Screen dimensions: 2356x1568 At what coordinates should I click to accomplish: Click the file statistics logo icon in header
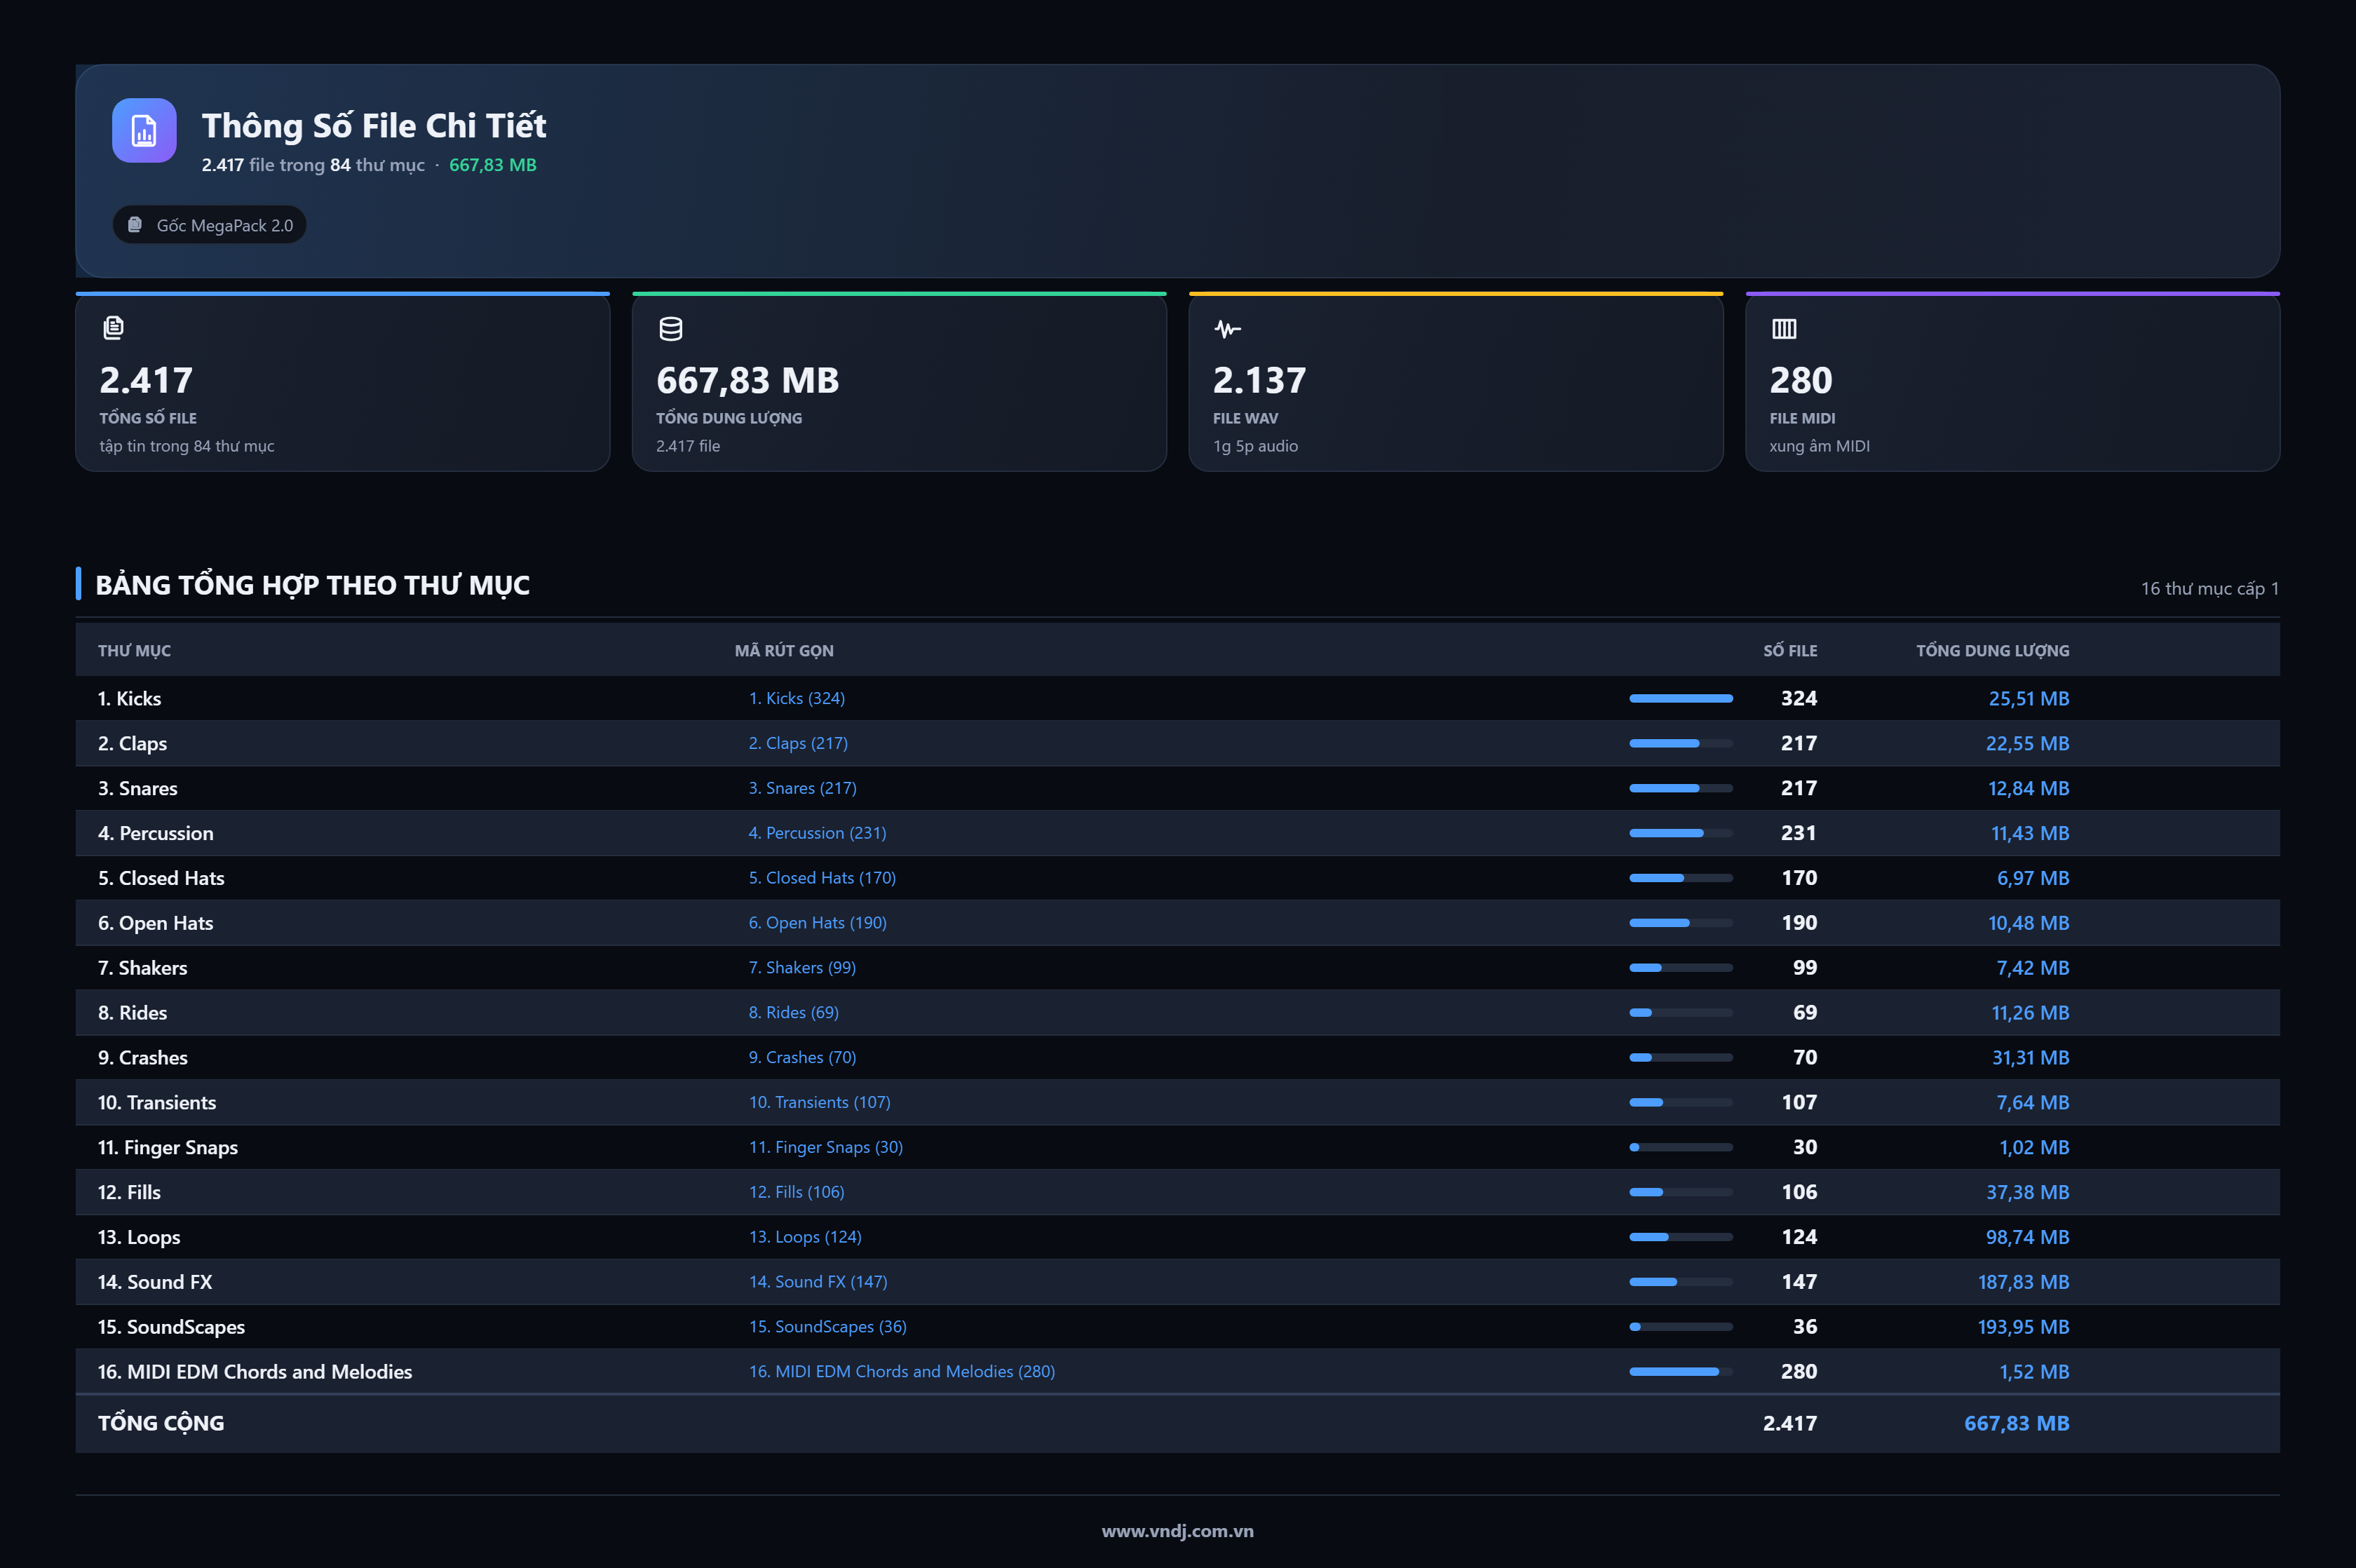144,130
